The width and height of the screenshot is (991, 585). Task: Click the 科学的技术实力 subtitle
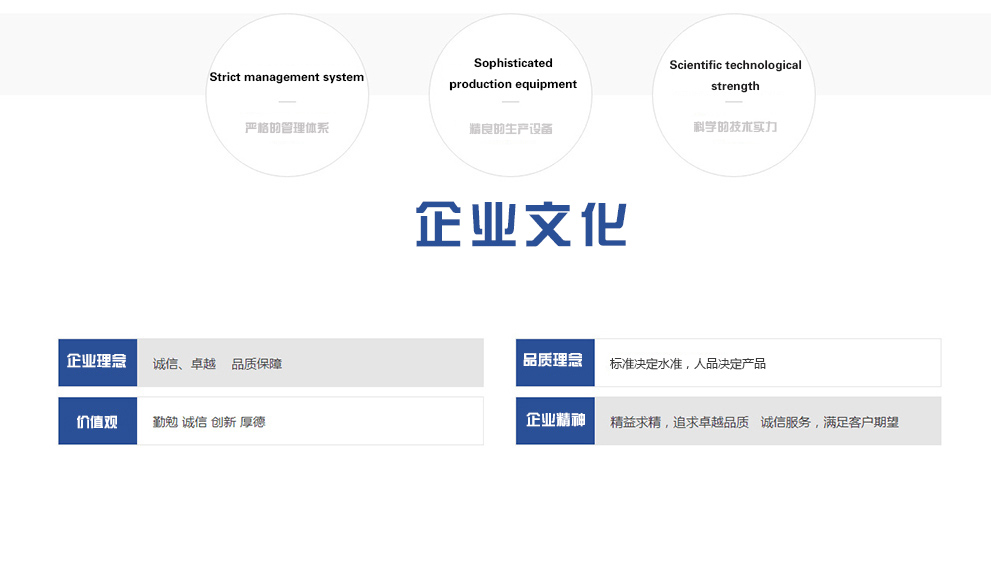(735, 127)
